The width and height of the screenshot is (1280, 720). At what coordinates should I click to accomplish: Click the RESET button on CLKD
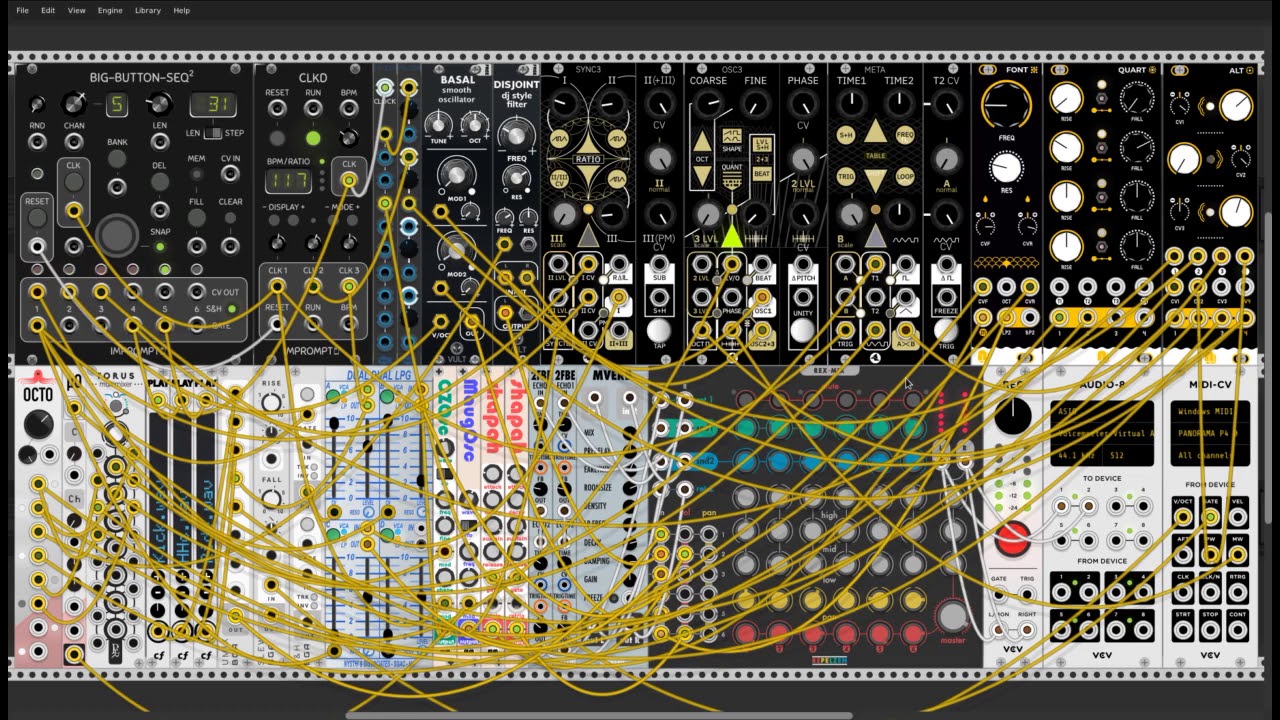tap(277, 138)
